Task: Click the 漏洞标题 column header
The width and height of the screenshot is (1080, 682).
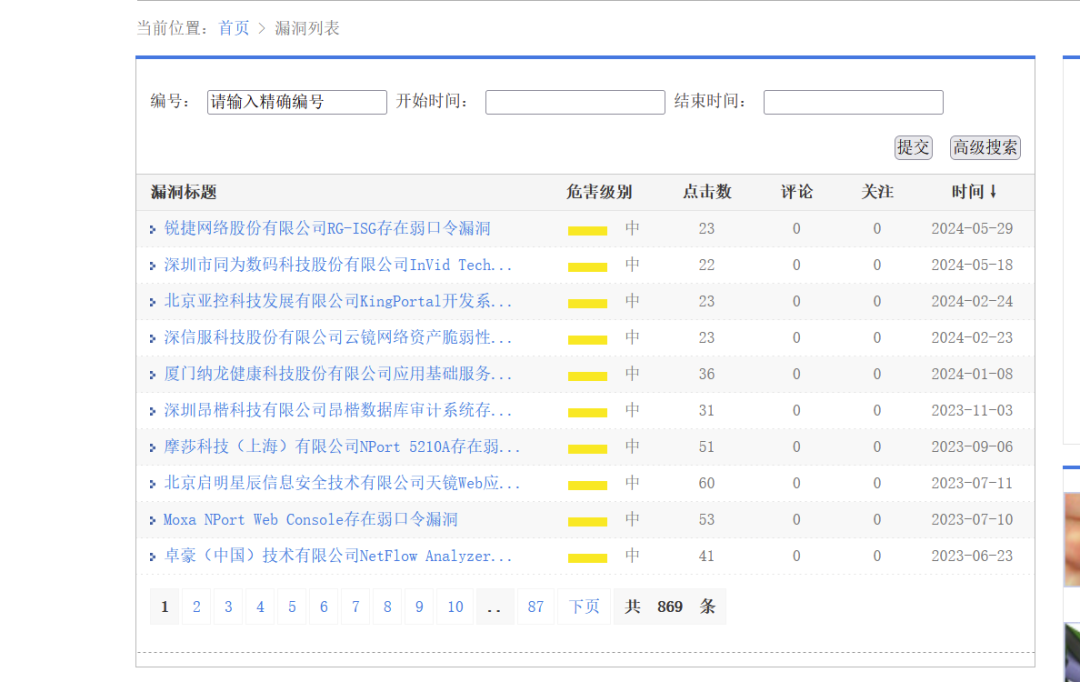Action: tap(184, 192)
